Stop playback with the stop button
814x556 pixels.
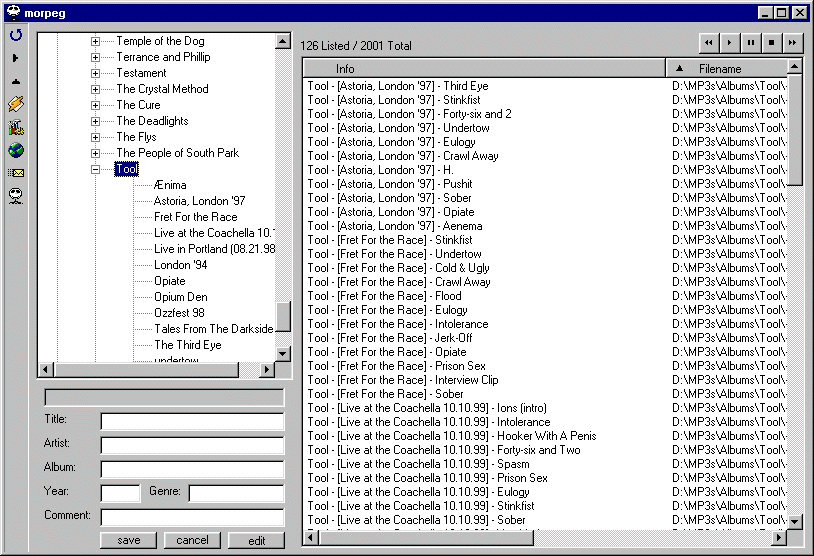pyautogui.click(x=771, y=43)
